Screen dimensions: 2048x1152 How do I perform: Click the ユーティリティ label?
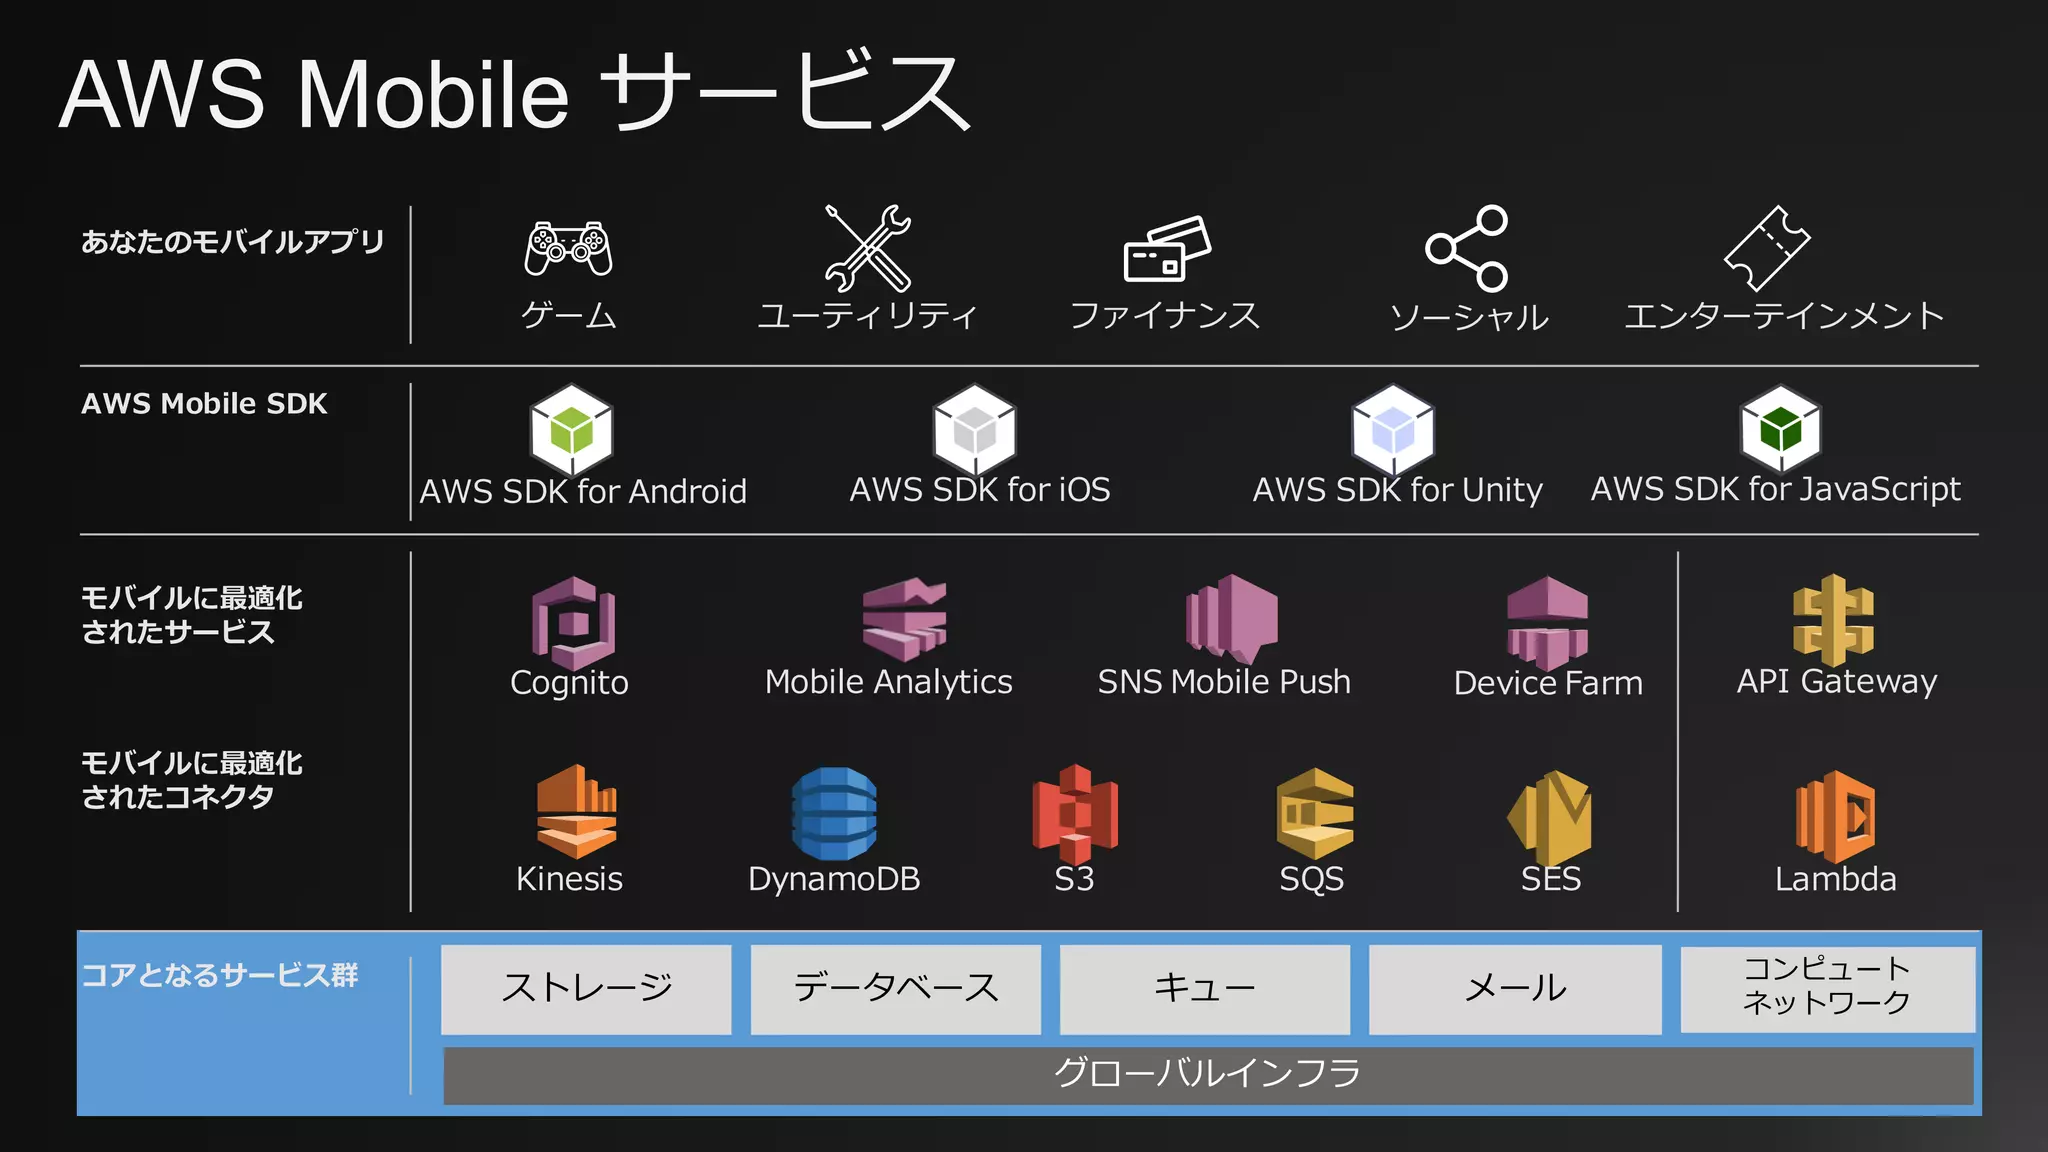(x=867, y=315)
